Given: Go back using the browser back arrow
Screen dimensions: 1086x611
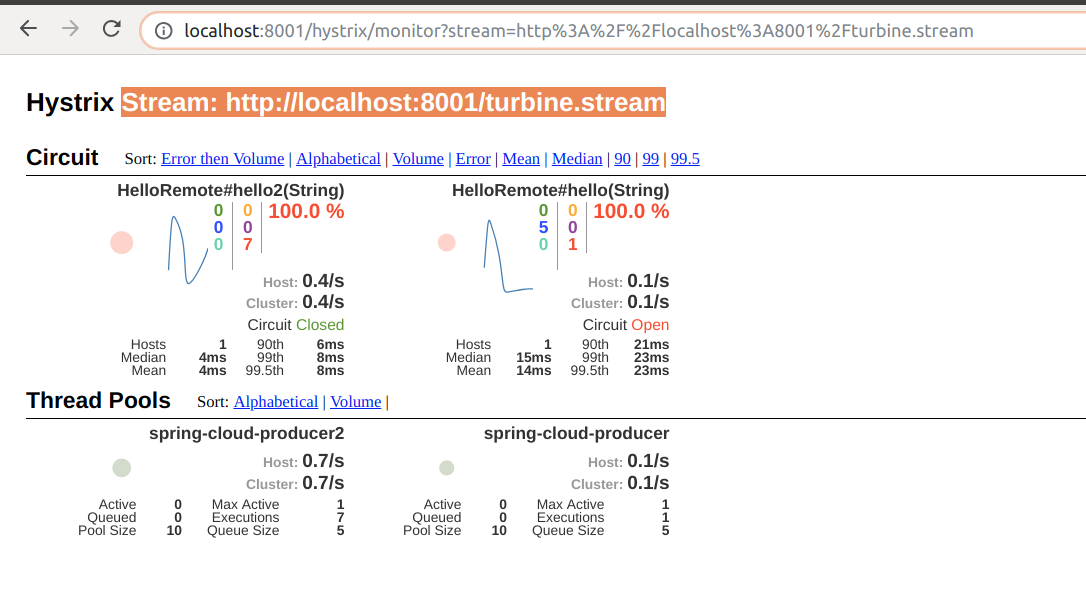Looking at the screenshot, I should (28, 29).
